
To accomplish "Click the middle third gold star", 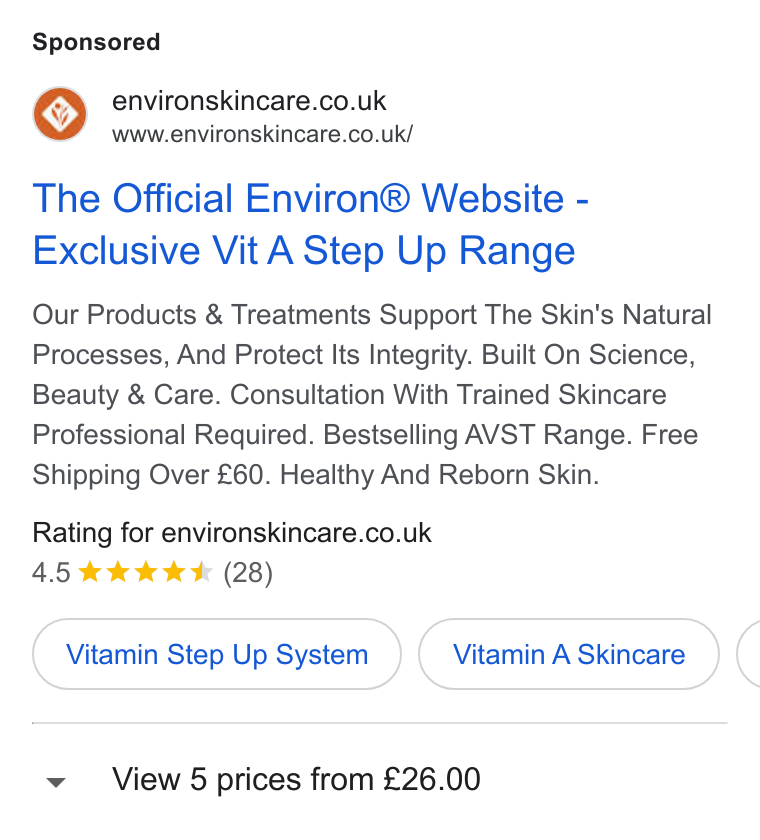I will click(x=146, y=572).
